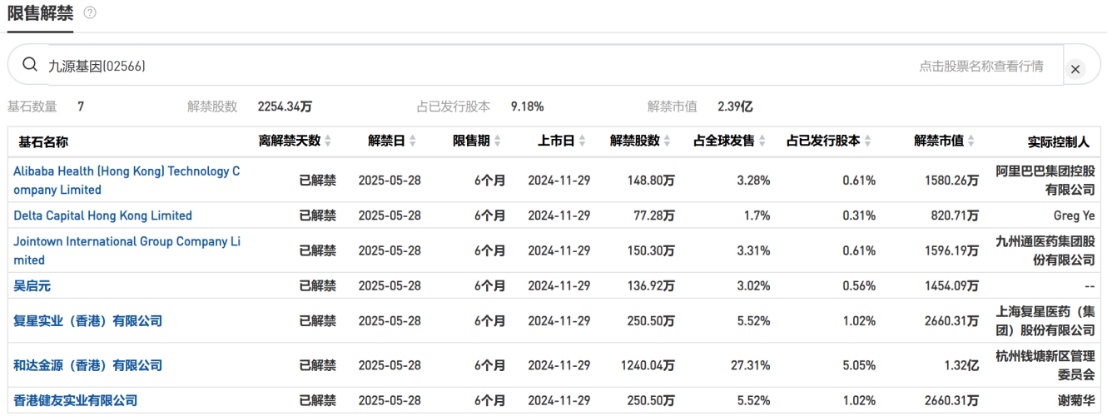Clear the search box with X button
The width and height of the screenshot is (1107, 417).
coord(1075,69)
